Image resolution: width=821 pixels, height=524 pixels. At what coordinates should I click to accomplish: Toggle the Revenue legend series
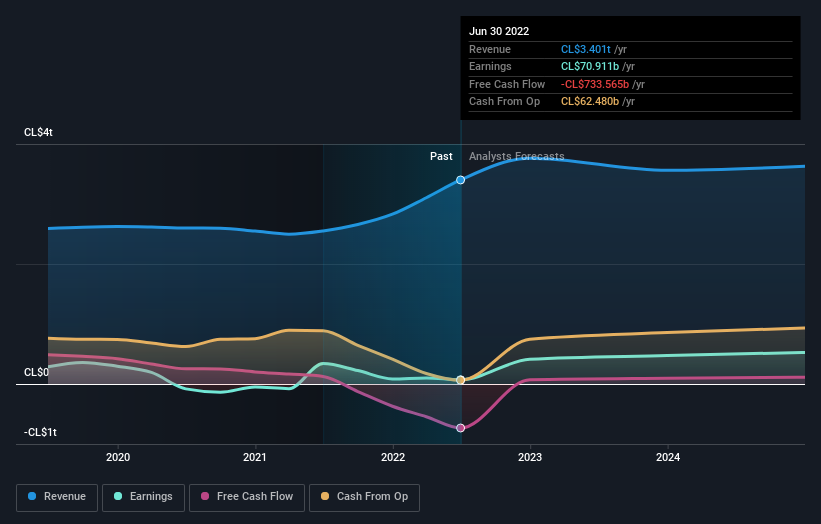[x=57, y=497]
